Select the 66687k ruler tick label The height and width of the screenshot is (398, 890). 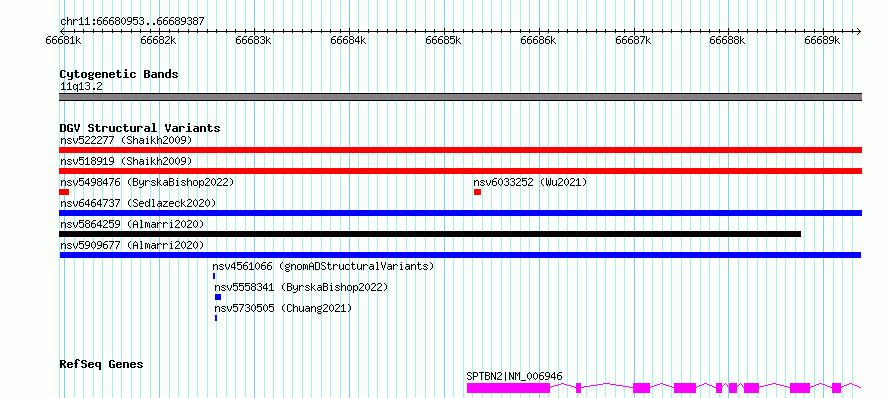point(633,41)
